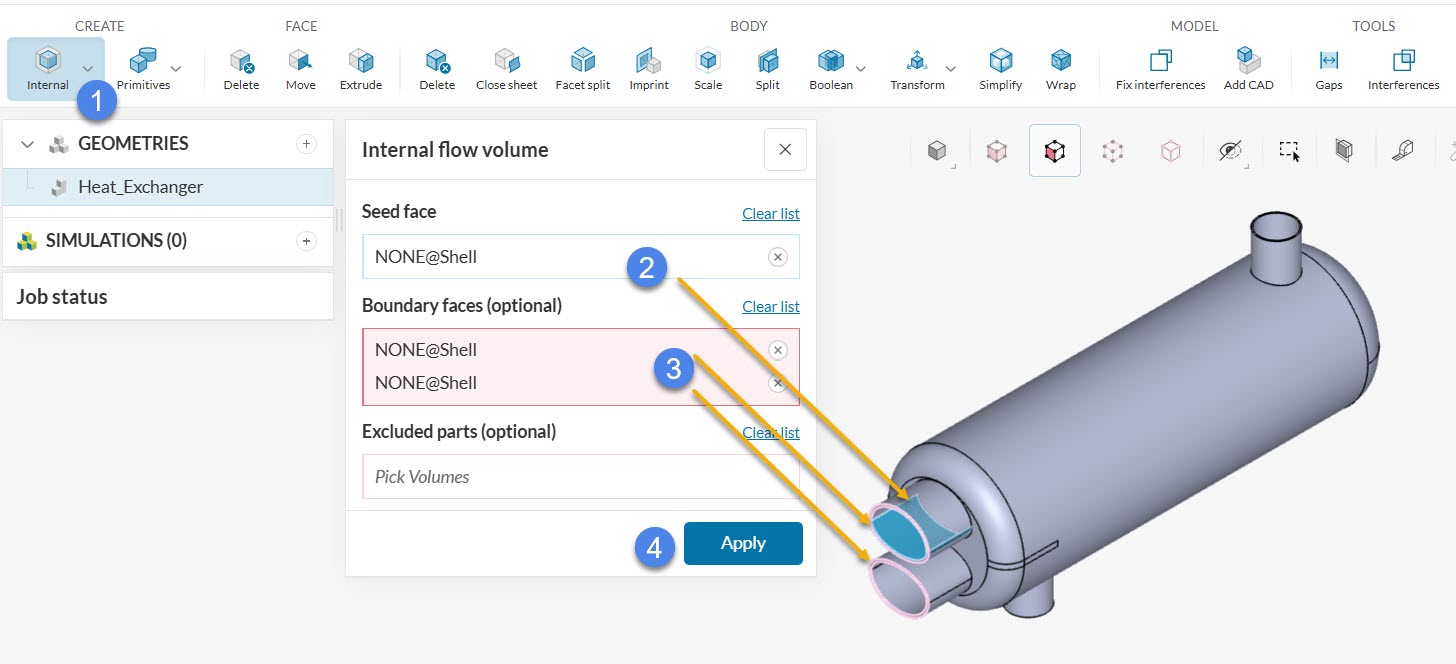Switch to translucent surfaces render mode
Screen dimensions: 1456x664
(x=996, y=151)
